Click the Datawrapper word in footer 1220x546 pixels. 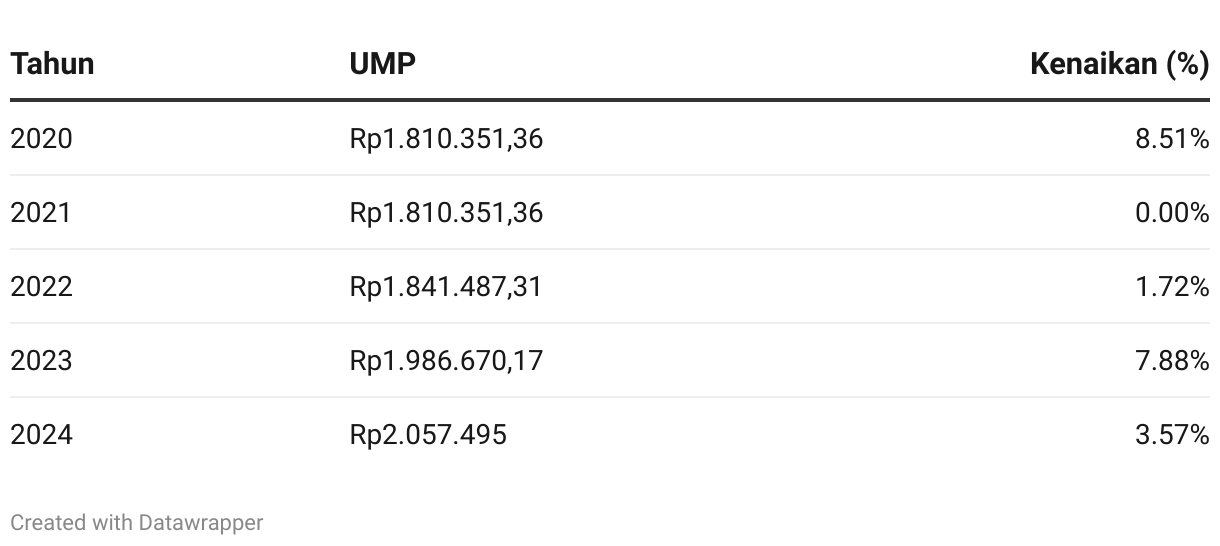[x=201, y=522]
